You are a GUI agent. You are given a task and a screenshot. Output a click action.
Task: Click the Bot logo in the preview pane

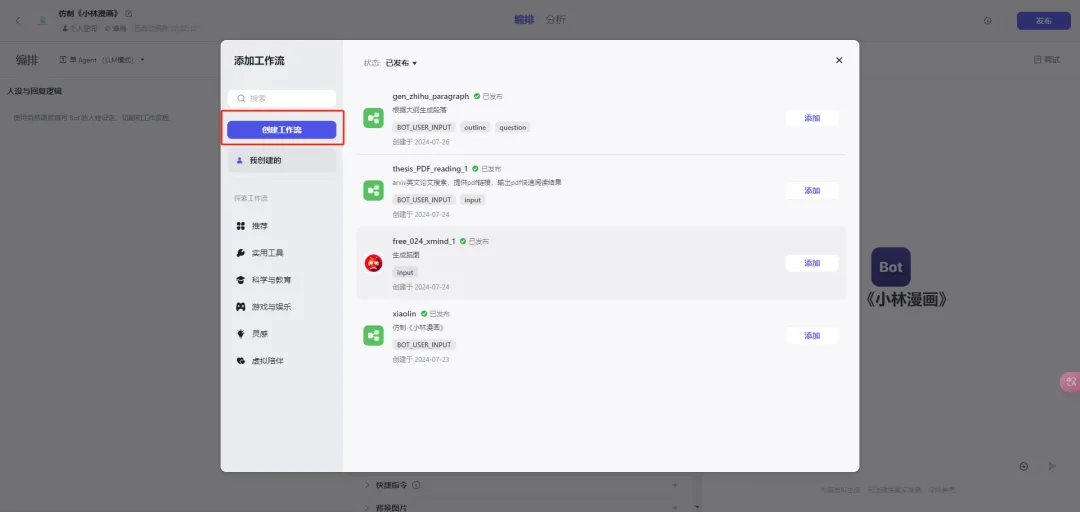(x=891, y=267)
